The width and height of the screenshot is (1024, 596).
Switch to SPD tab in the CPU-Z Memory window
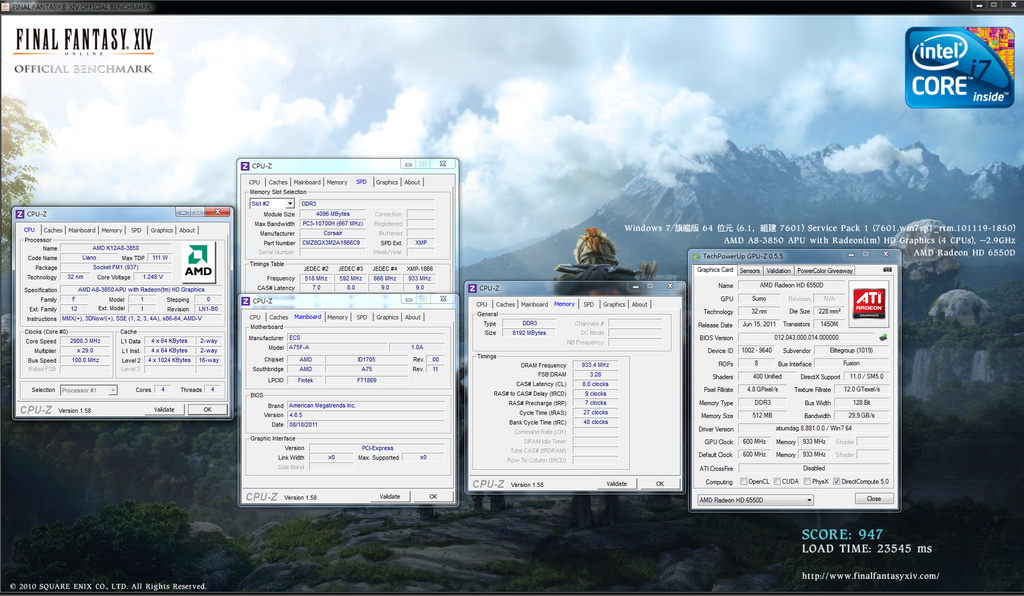(x=588, y=305)
